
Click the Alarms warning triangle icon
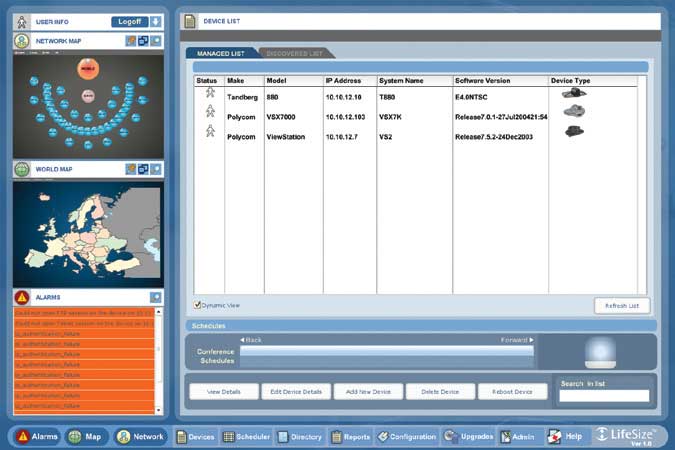[x=22, y=297]
